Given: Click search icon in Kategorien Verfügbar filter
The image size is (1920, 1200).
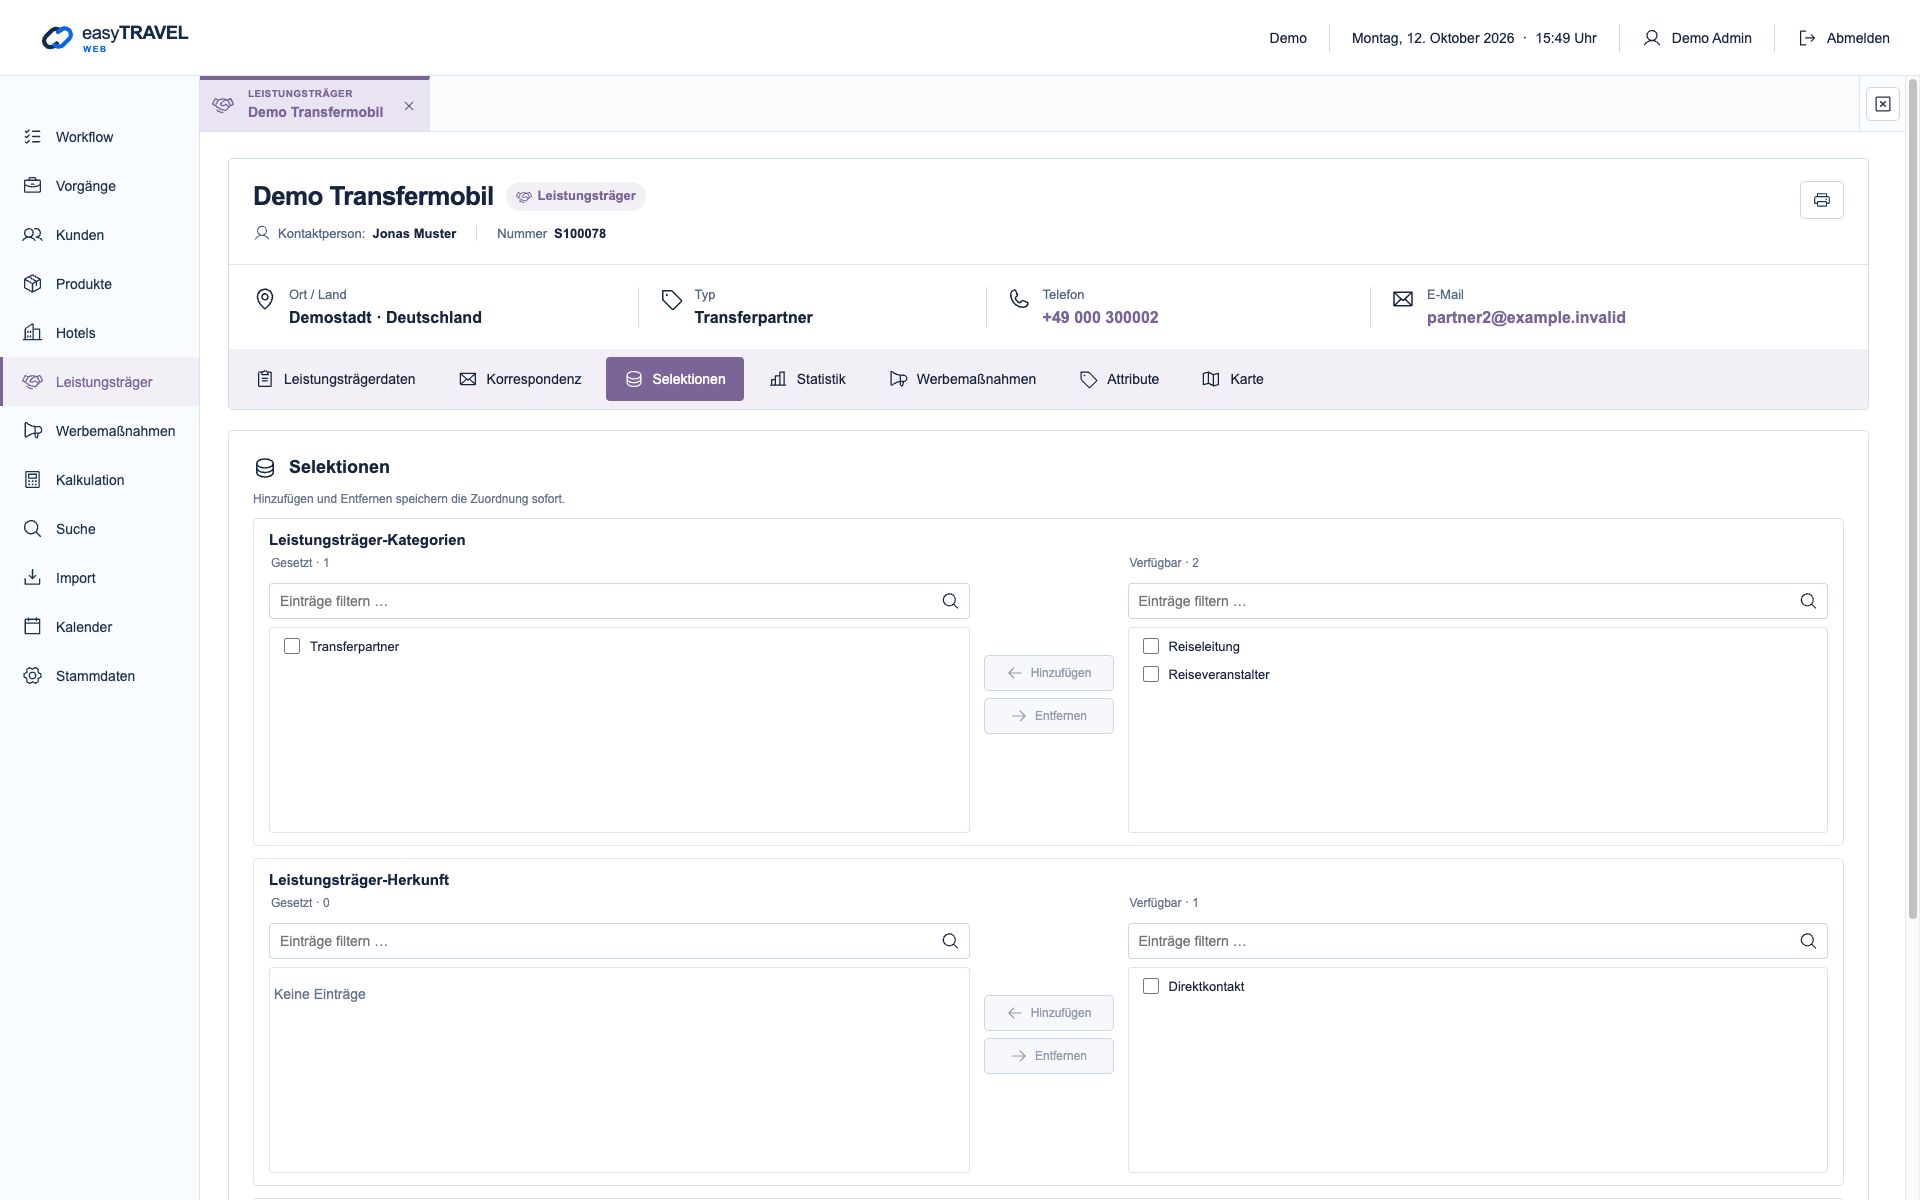Looking at the screenshot, I should [x=1808, y=601].
